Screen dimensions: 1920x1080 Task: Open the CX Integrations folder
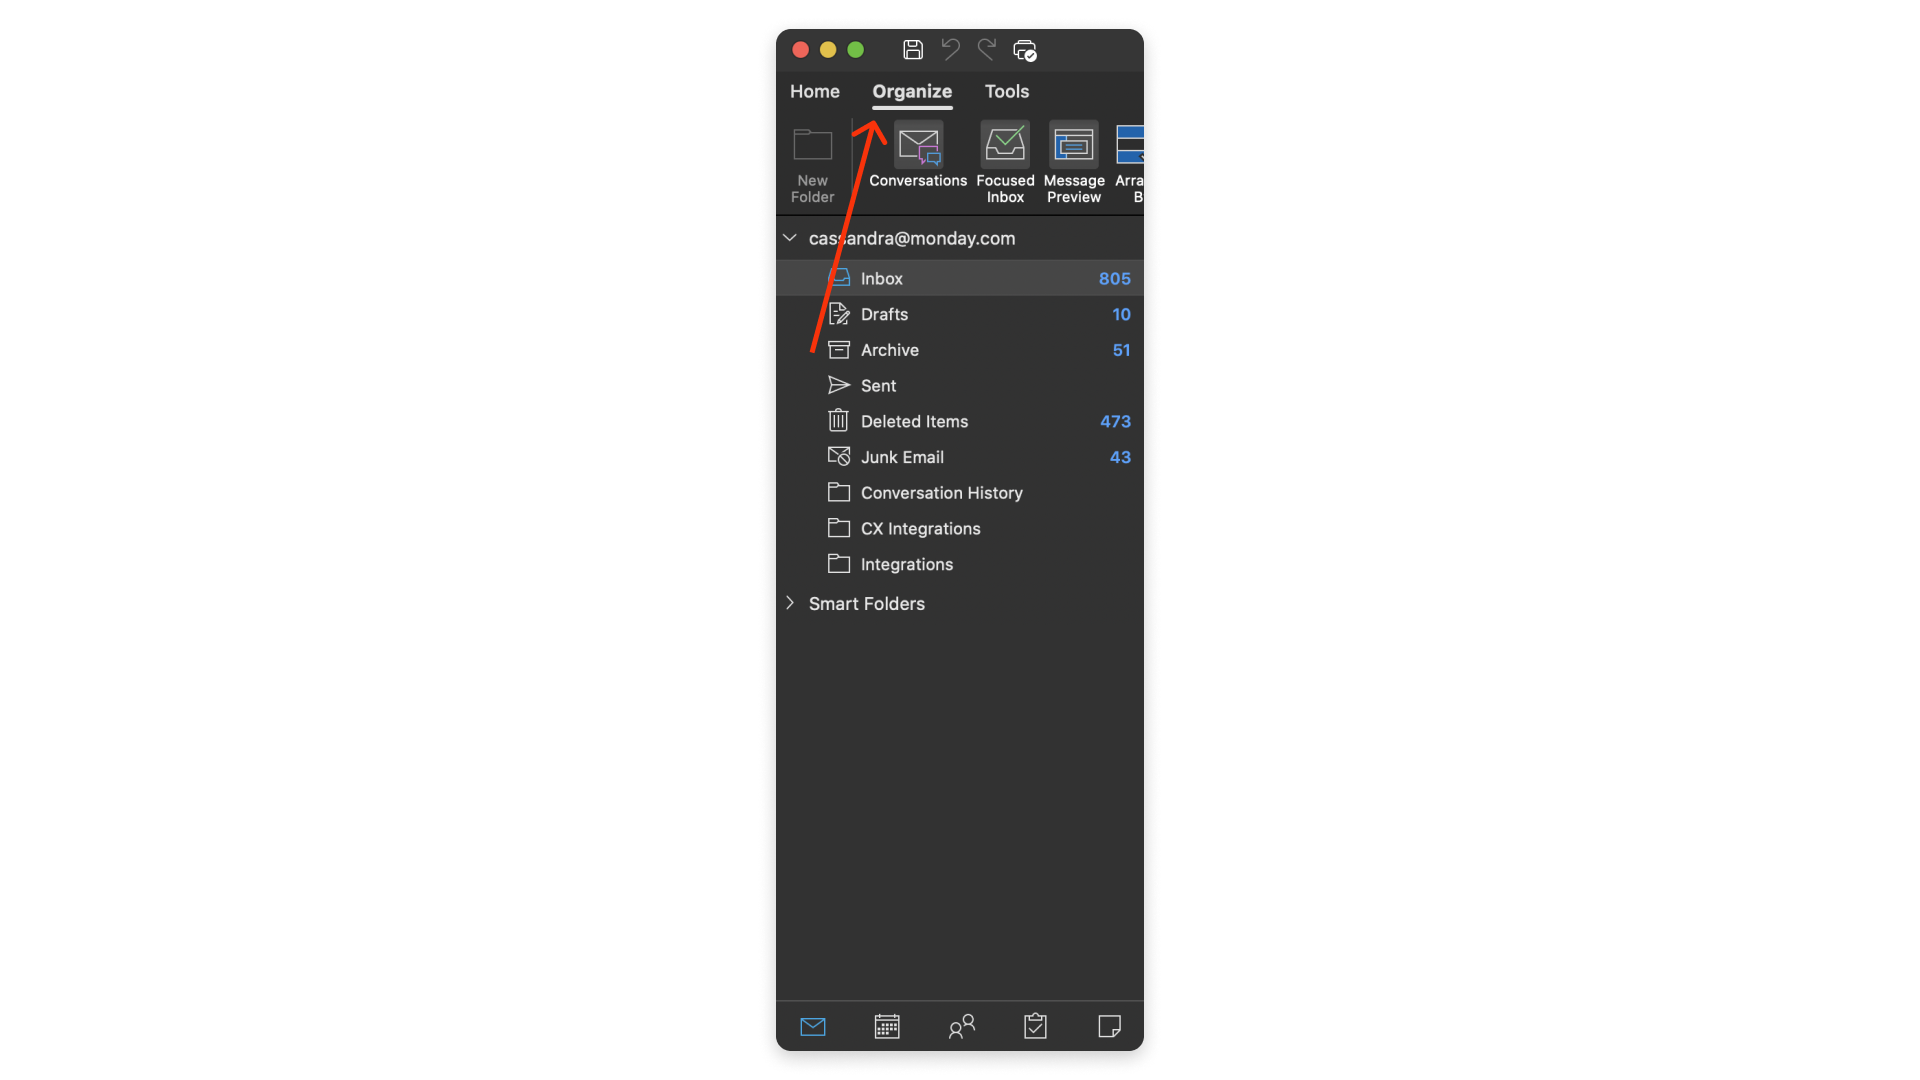click(919, 527)
